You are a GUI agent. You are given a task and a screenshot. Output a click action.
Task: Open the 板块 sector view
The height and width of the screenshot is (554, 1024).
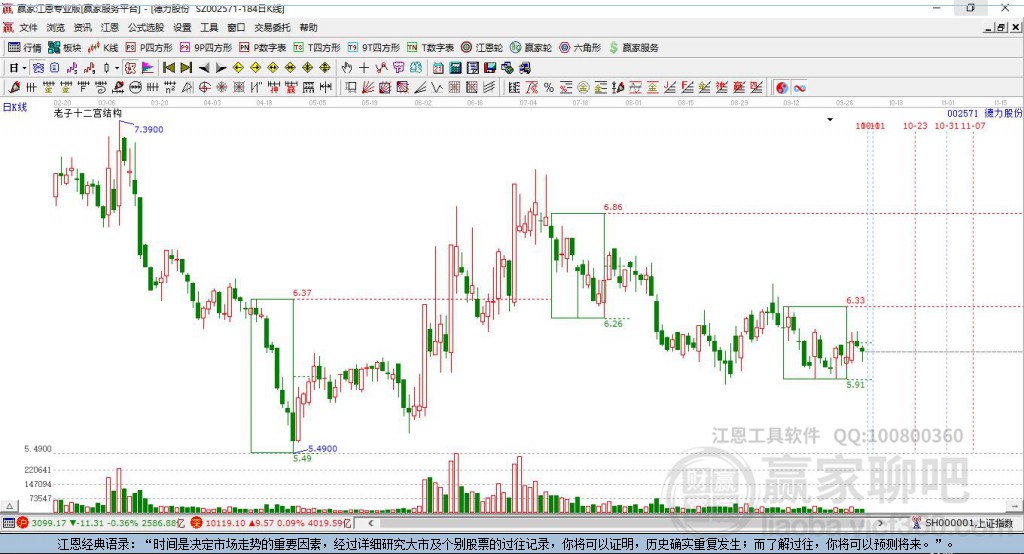coord(64,48)
